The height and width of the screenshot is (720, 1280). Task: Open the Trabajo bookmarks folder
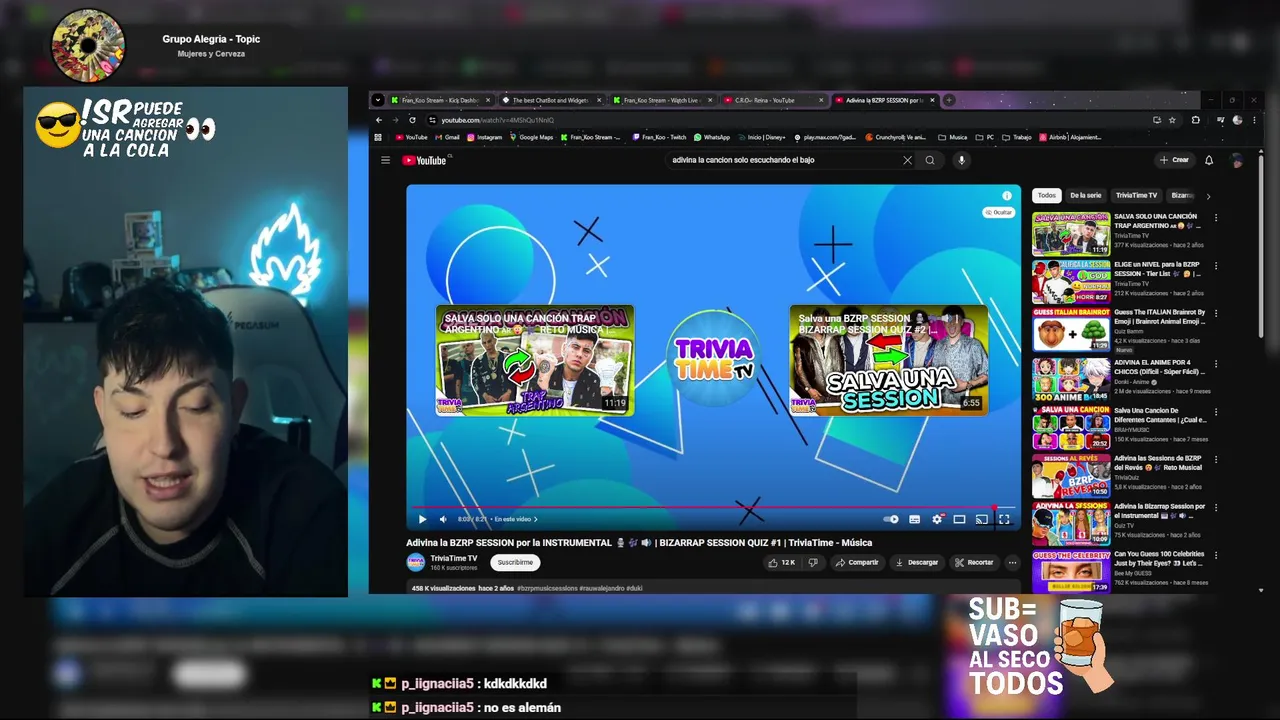pos(1017,137)
